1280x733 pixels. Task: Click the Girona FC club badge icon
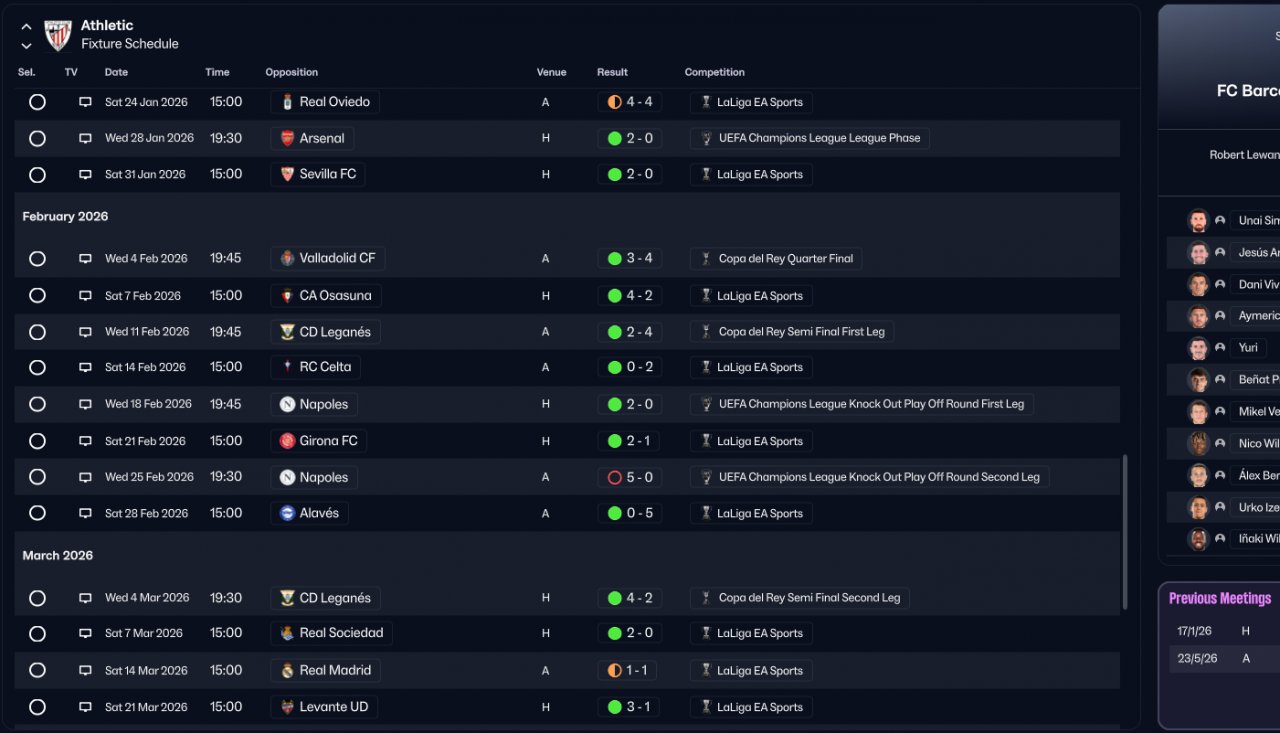[287, 441]
